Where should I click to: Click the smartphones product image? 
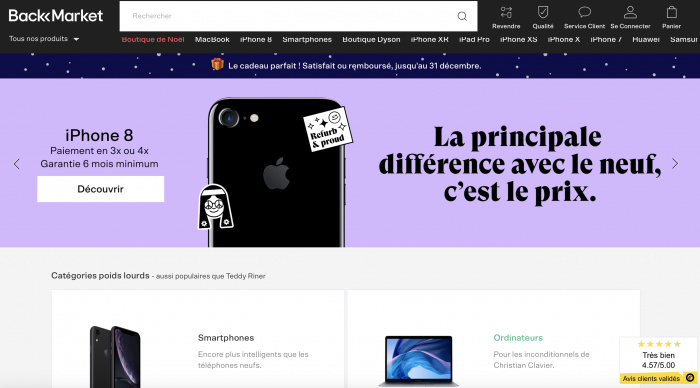point(115,357)
